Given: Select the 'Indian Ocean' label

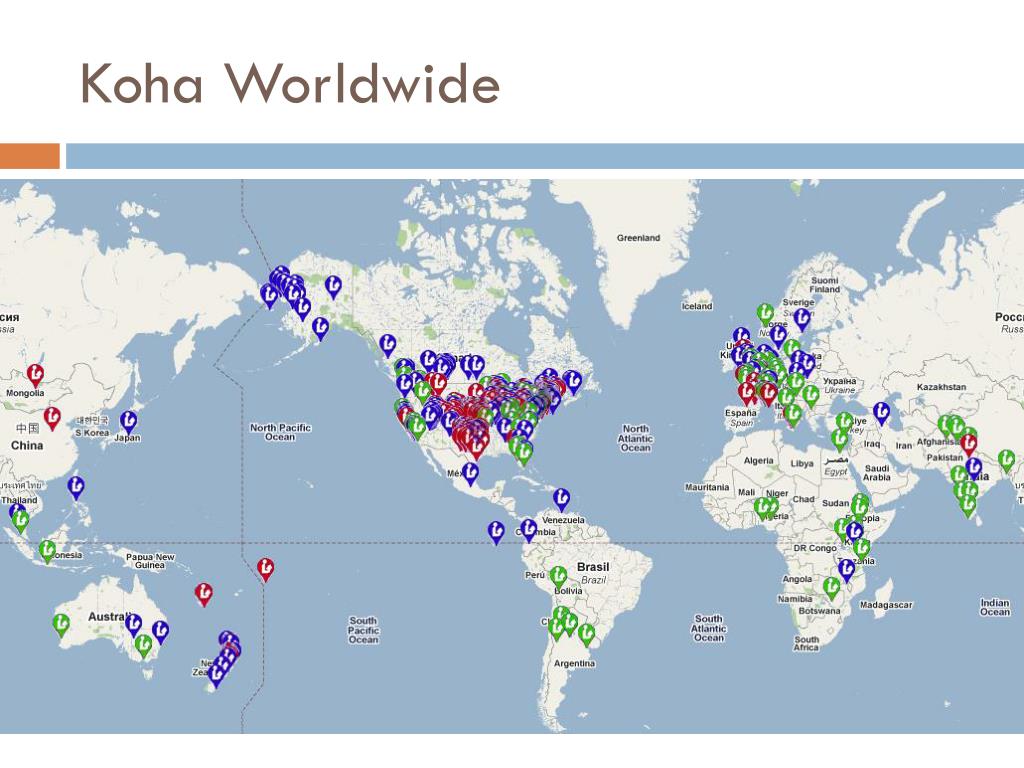Looking at the screenshot, I should pos(995,607).
